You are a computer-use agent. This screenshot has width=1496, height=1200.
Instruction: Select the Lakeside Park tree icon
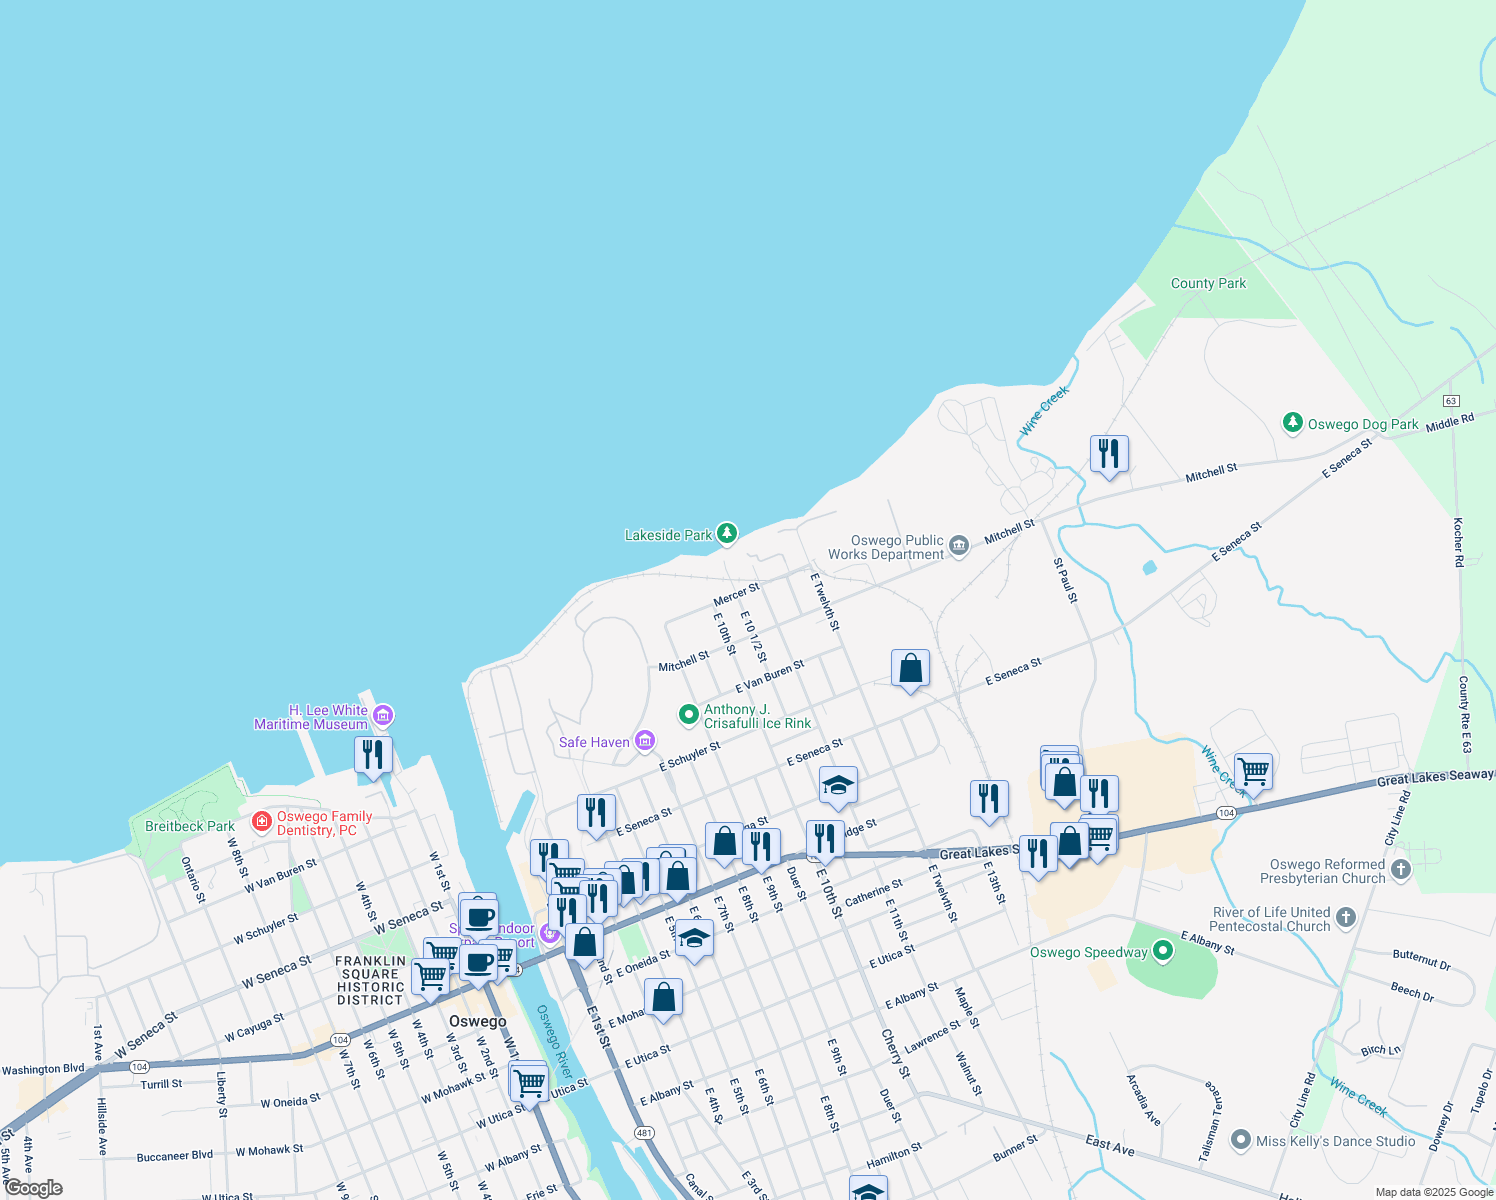click(x=727, y=534)
